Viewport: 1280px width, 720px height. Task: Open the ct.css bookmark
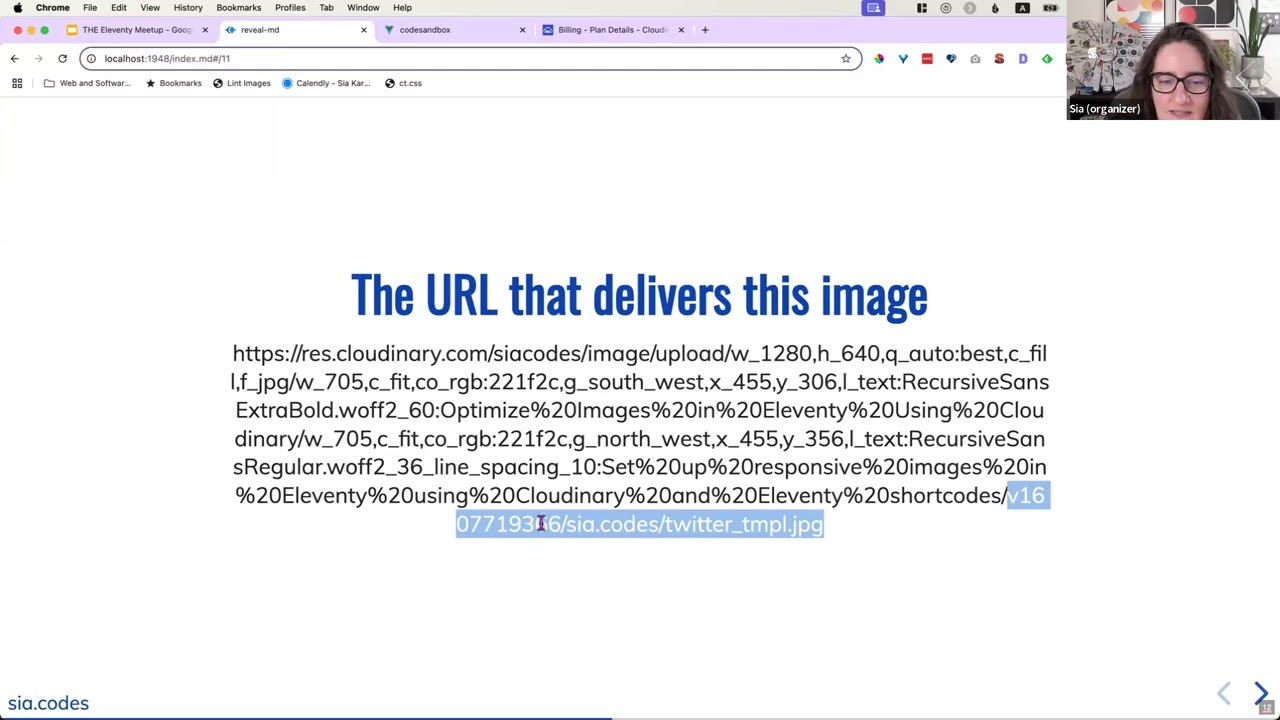coord(404,83)
